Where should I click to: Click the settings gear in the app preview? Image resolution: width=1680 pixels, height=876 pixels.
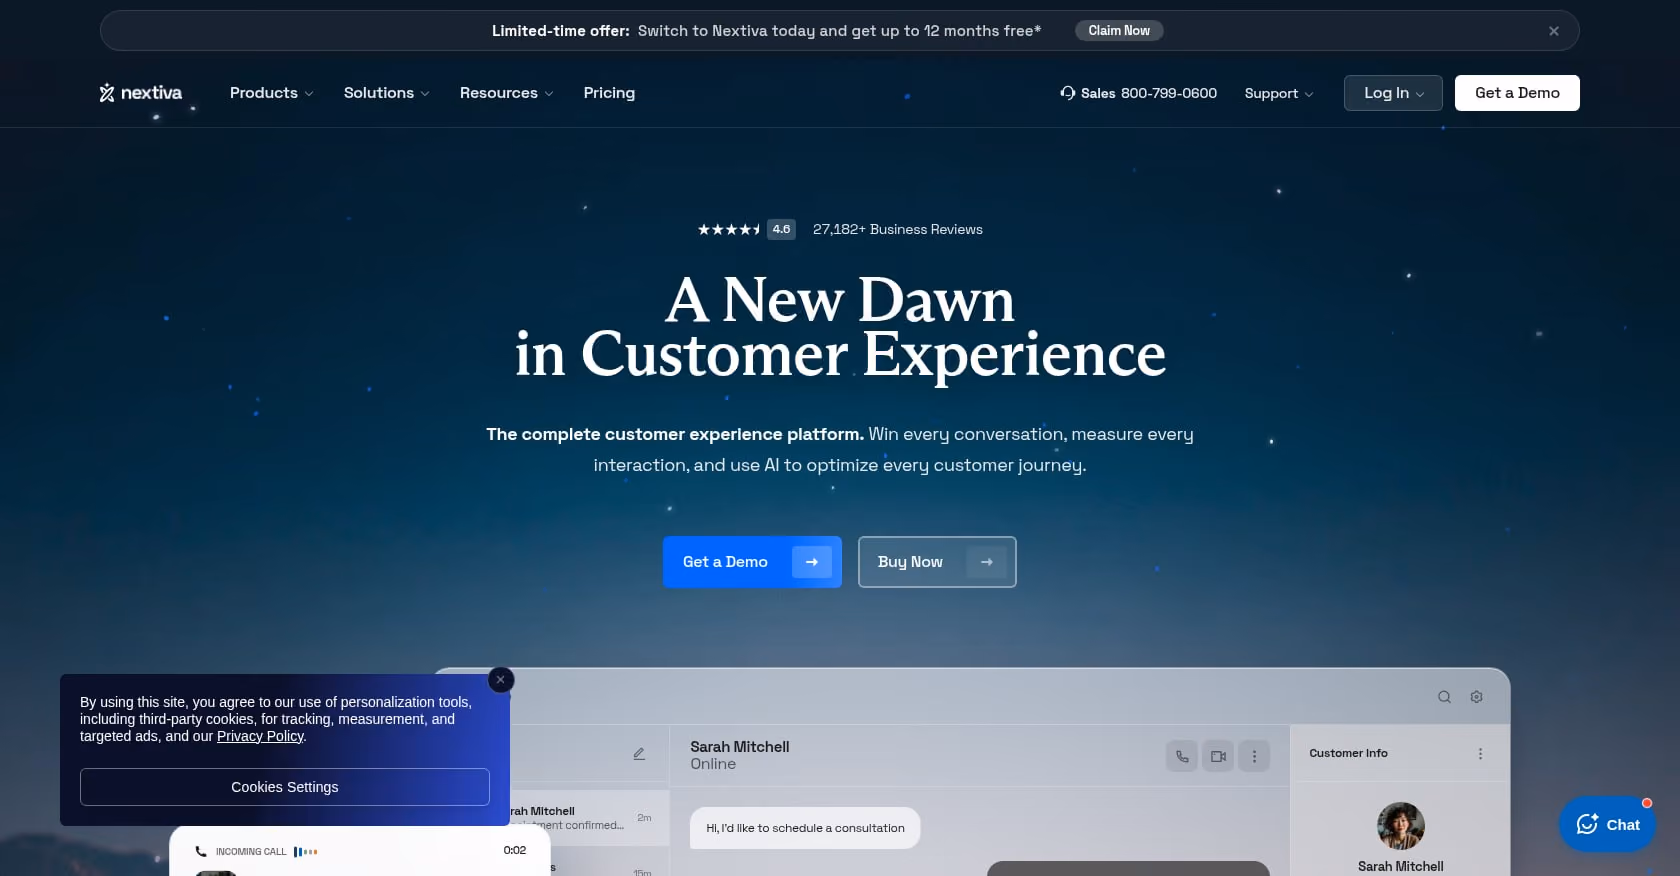(x=1476, y=697)
